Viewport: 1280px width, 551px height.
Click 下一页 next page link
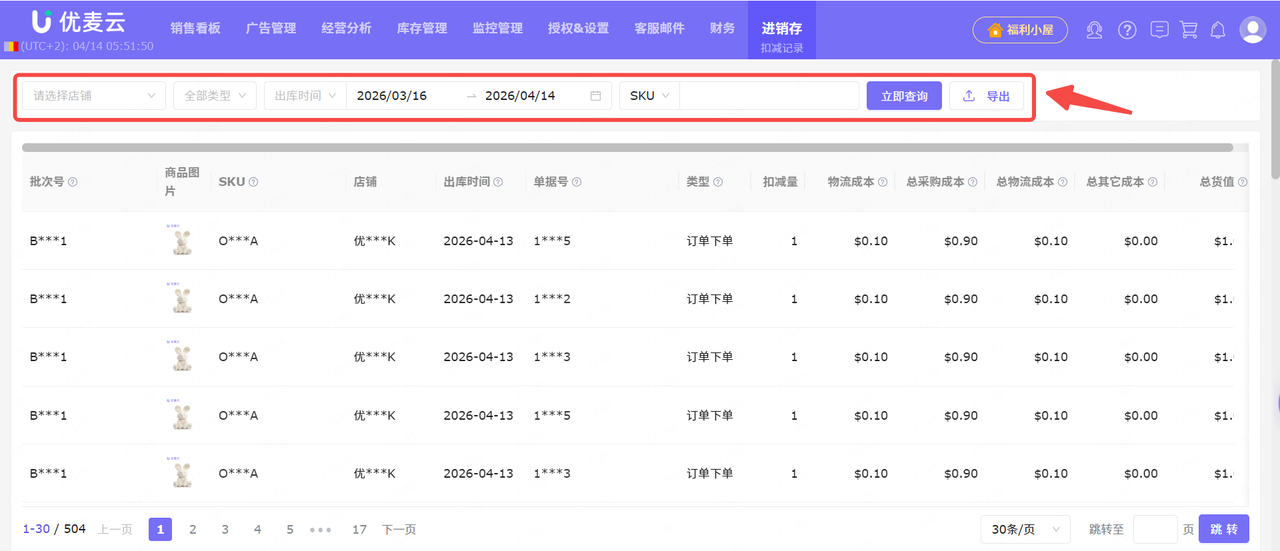coord(399,529)
